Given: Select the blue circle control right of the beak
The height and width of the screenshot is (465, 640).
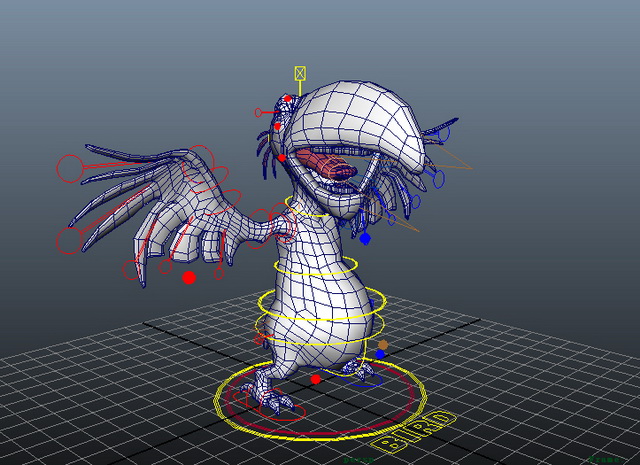Looking at the screenshot, I should pos(438,179).
